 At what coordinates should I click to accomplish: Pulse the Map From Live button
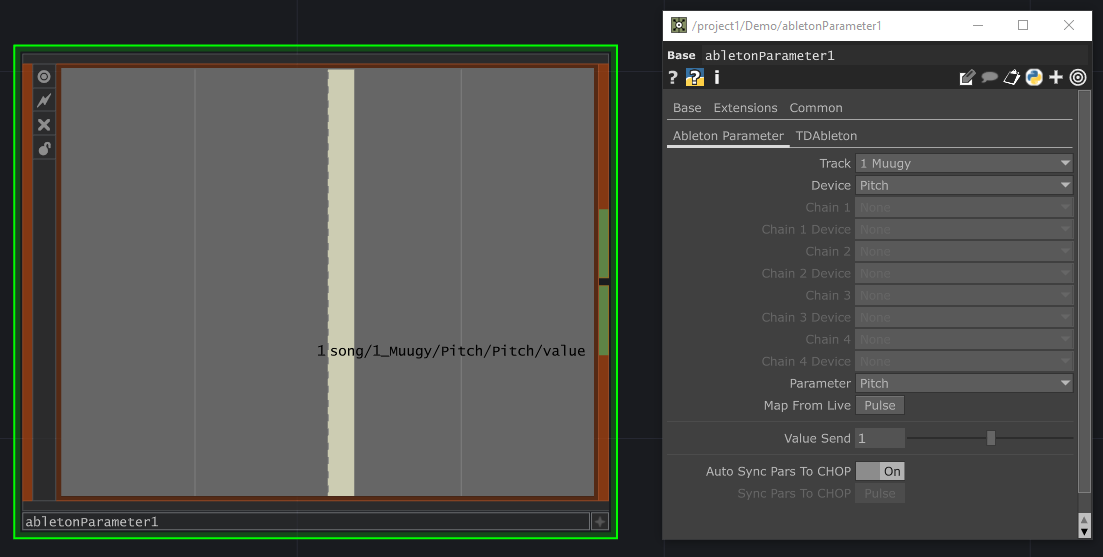tap(880, 405)
